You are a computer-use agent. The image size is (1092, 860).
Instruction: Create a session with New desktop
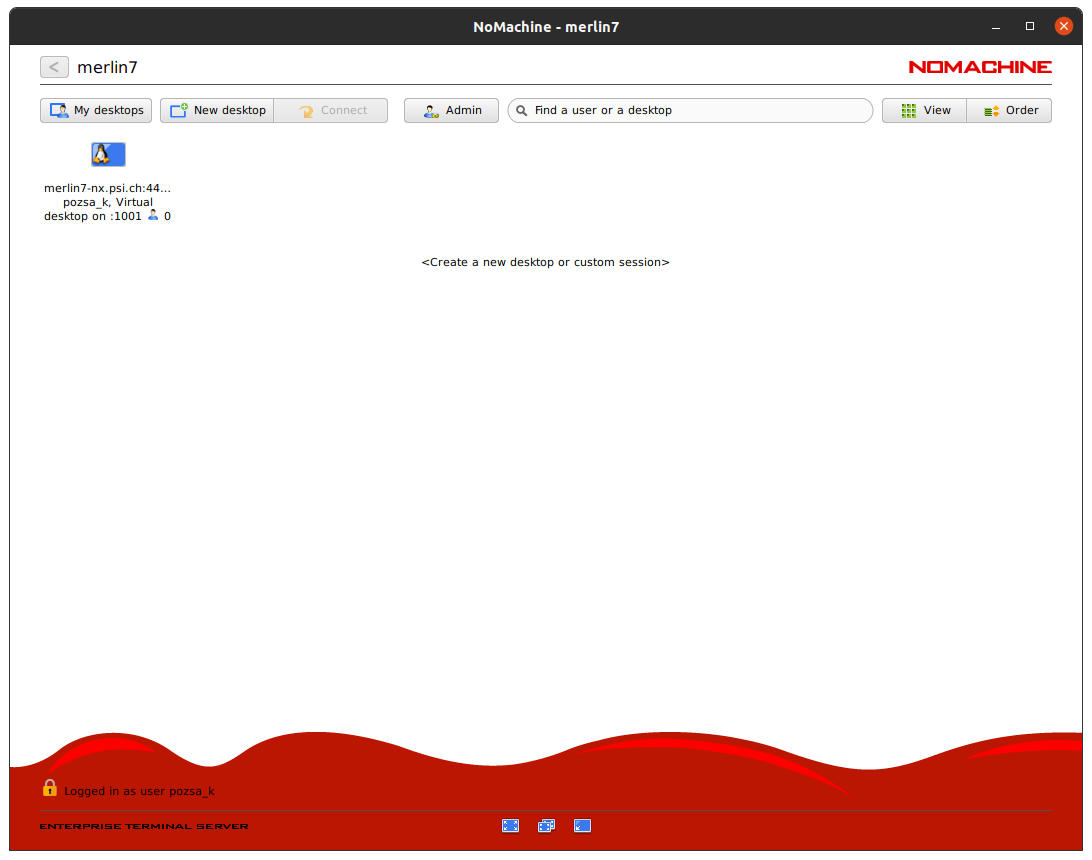[217, 110]
